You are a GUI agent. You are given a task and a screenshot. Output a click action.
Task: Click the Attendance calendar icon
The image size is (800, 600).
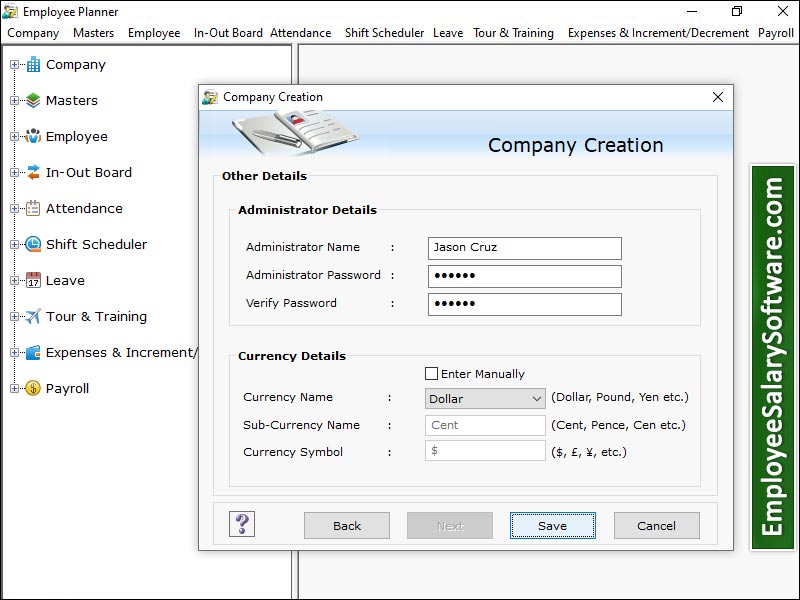(x=33, y=209)
